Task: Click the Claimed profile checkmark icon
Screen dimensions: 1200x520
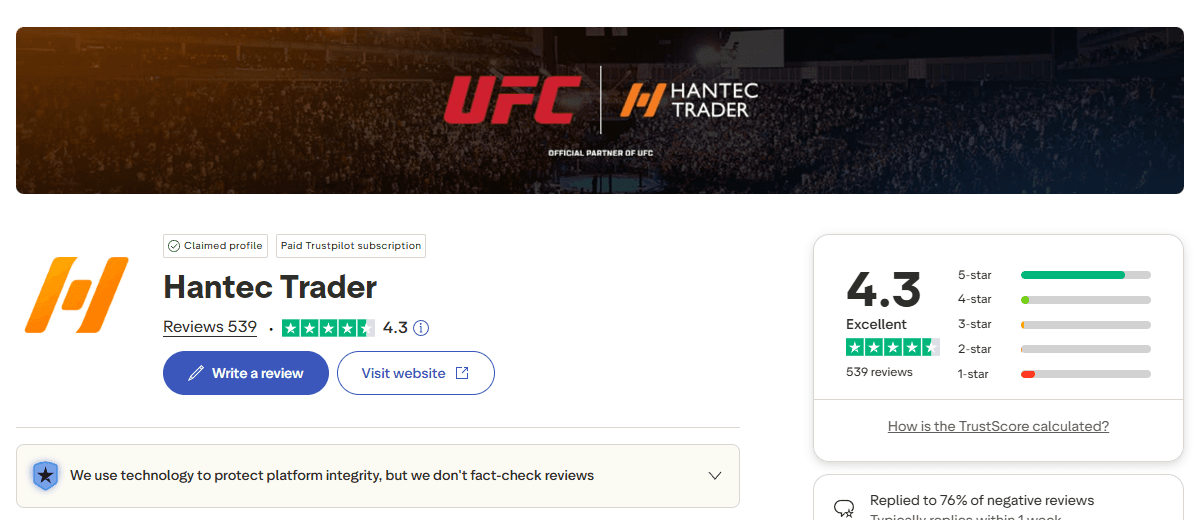Action: pos(174,246)
